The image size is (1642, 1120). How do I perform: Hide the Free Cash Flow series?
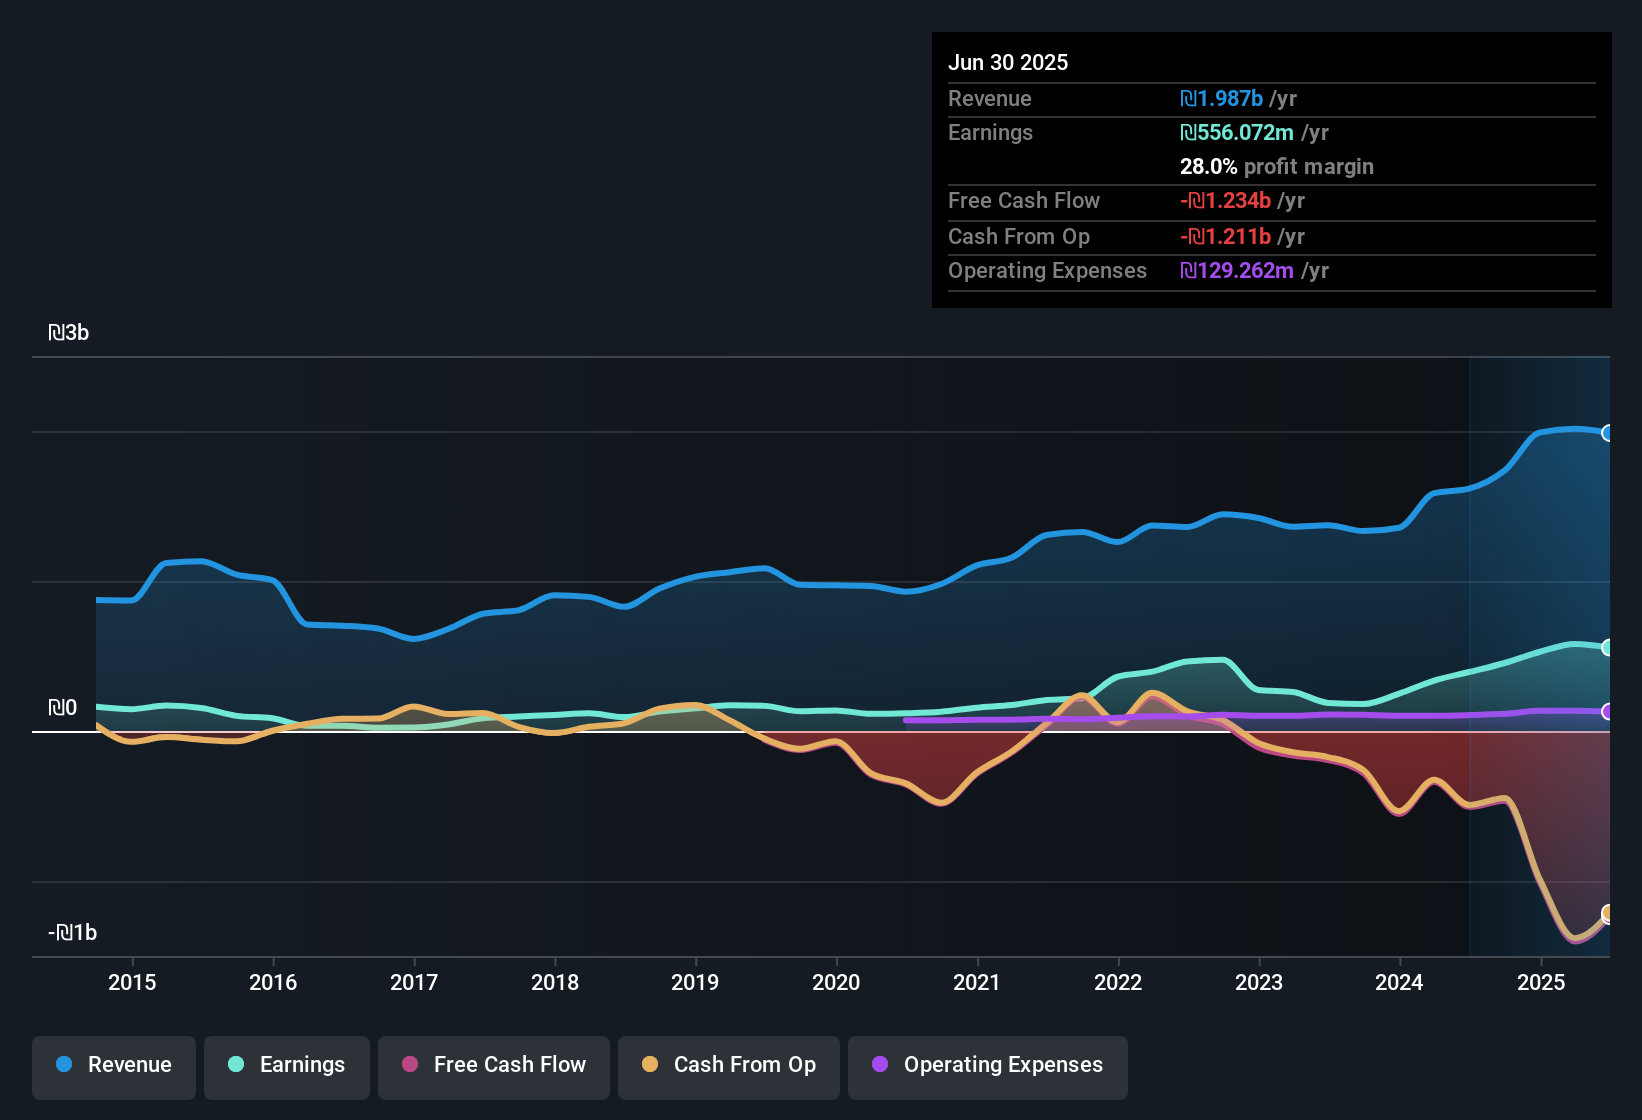[494, 1065]
